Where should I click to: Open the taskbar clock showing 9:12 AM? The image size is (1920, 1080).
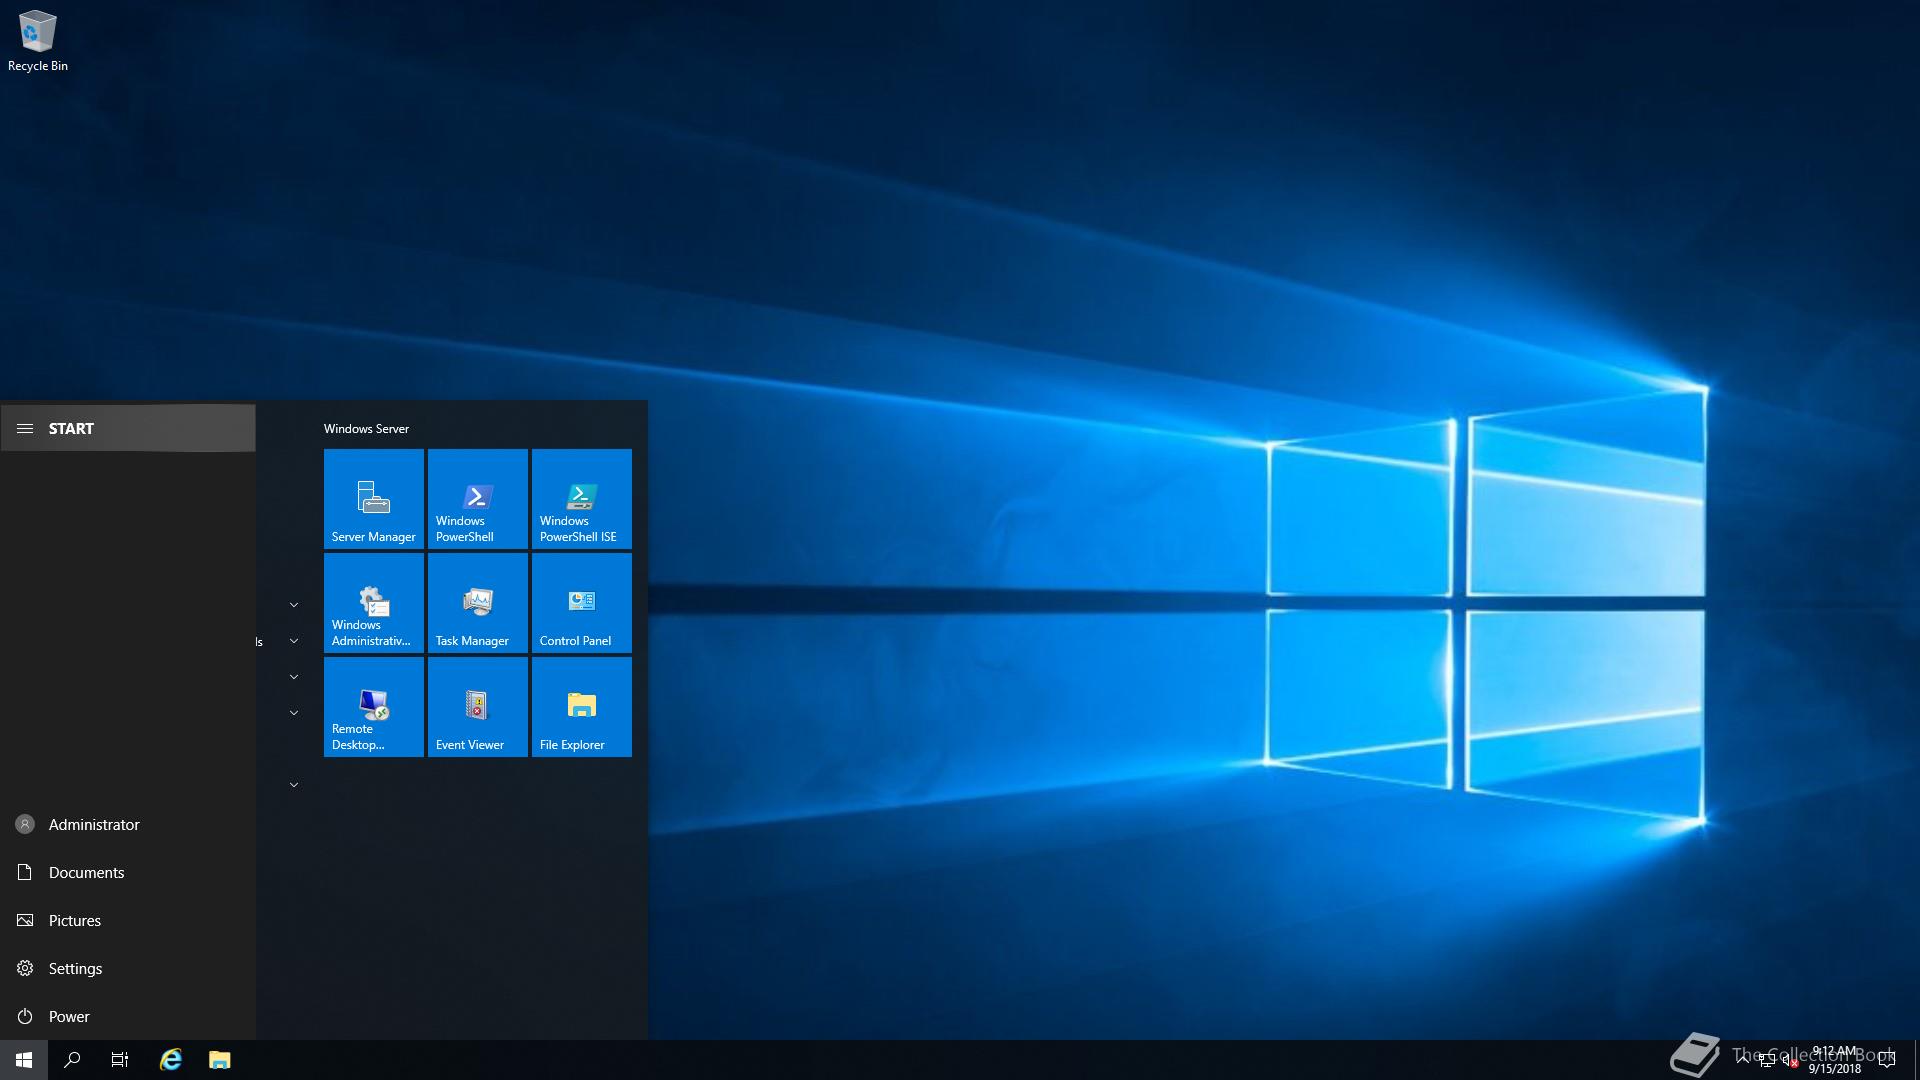[1835, 1060]
